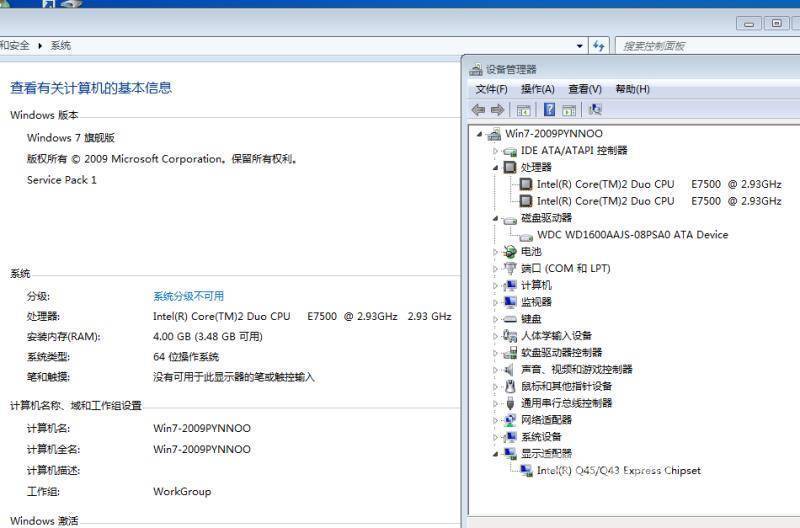Click the Forward arrow in Device Manager toolbar

coord(497,110)
